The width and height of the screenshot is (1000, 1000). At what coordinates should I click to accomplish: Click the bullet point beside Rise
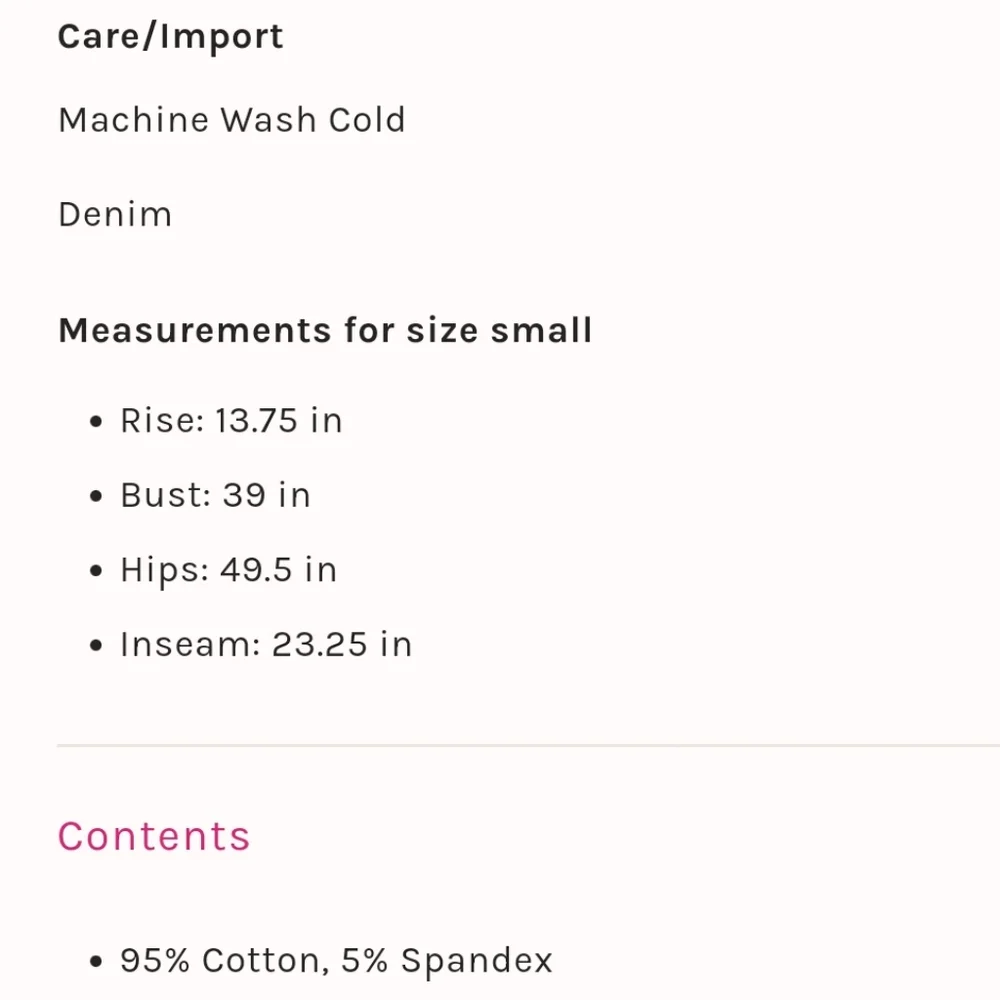coord(96,422)
